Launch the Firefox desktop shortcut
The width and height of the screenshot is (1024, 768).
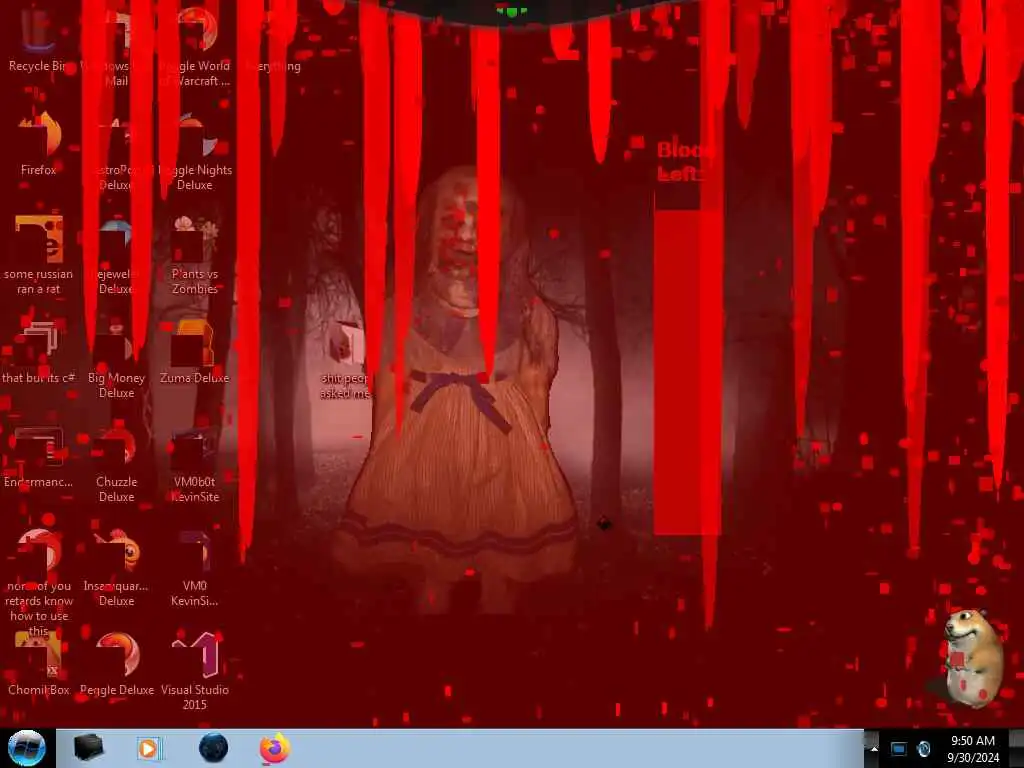38,144
